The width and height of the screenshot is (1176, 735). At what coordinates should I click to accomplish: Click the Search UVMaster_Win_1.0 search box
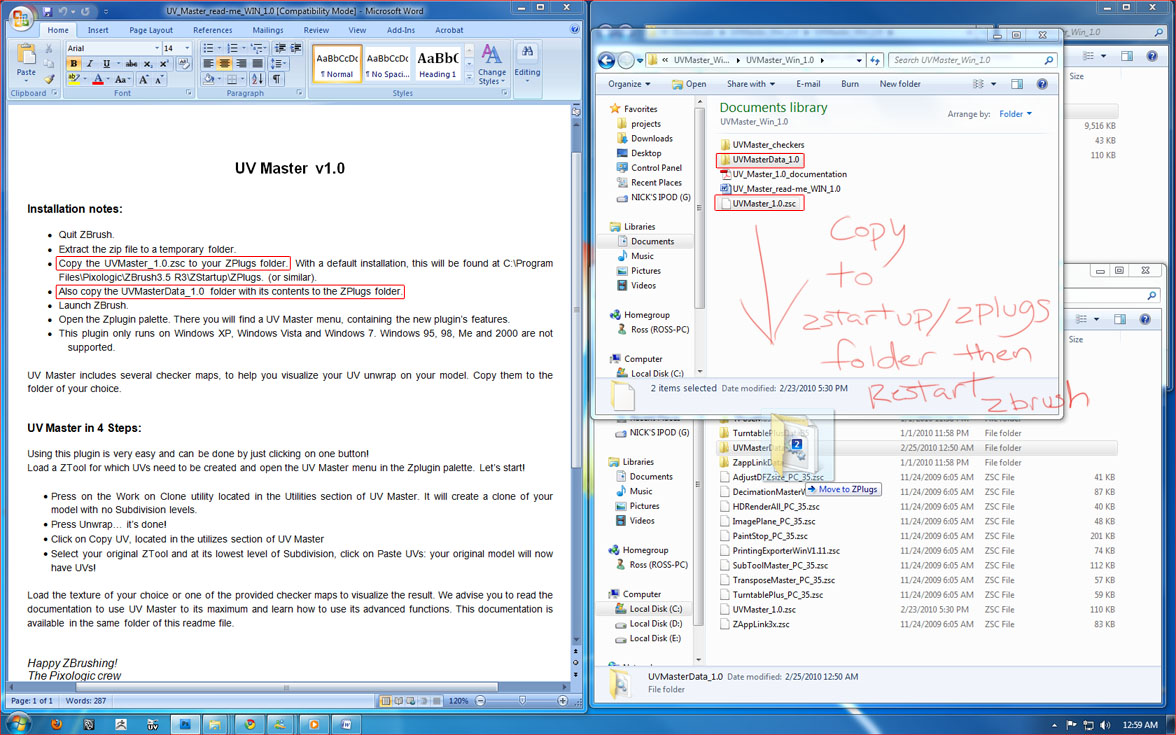pyautogui.click(x=965, y=61)
